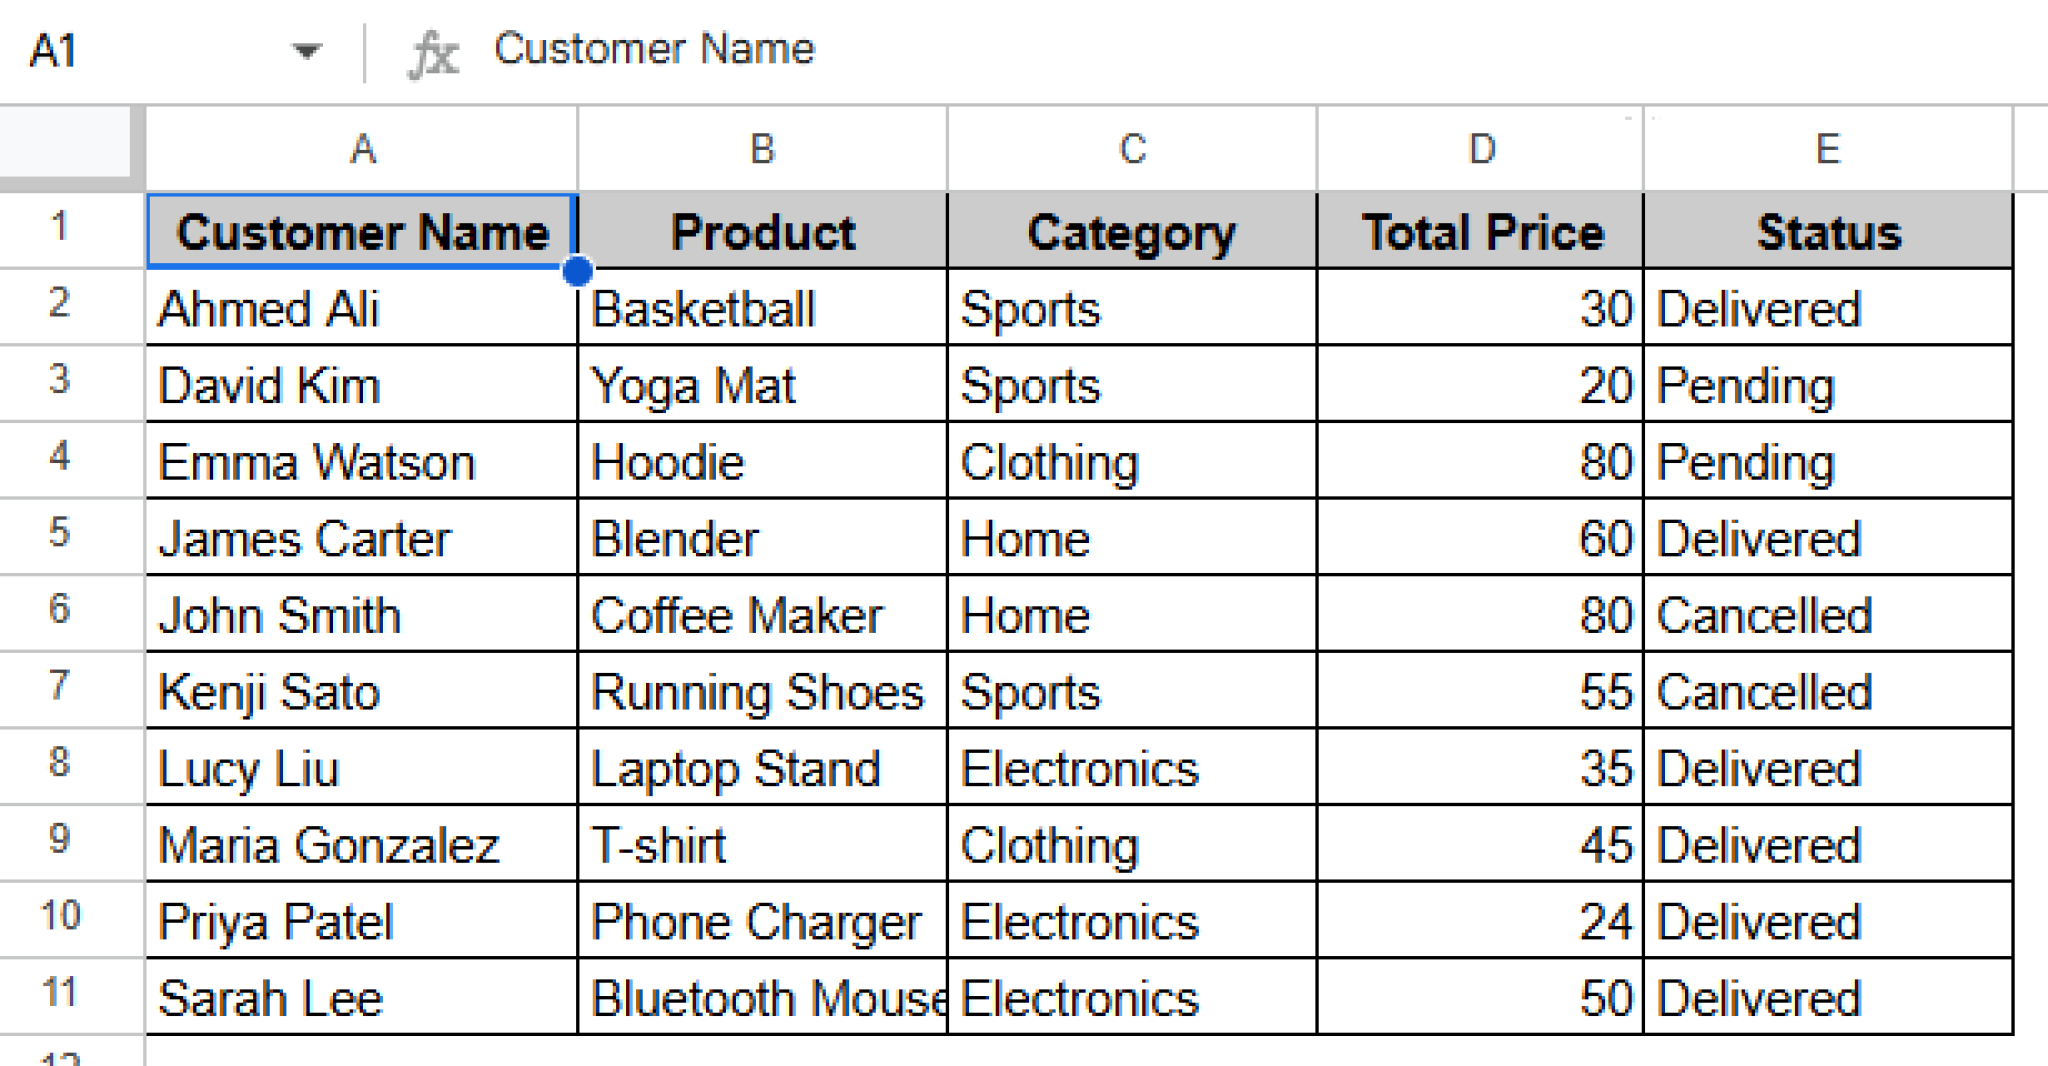Click the Yoga Mat product cell
This screenshot has height=1066, width=2048.
coord(761,385)
